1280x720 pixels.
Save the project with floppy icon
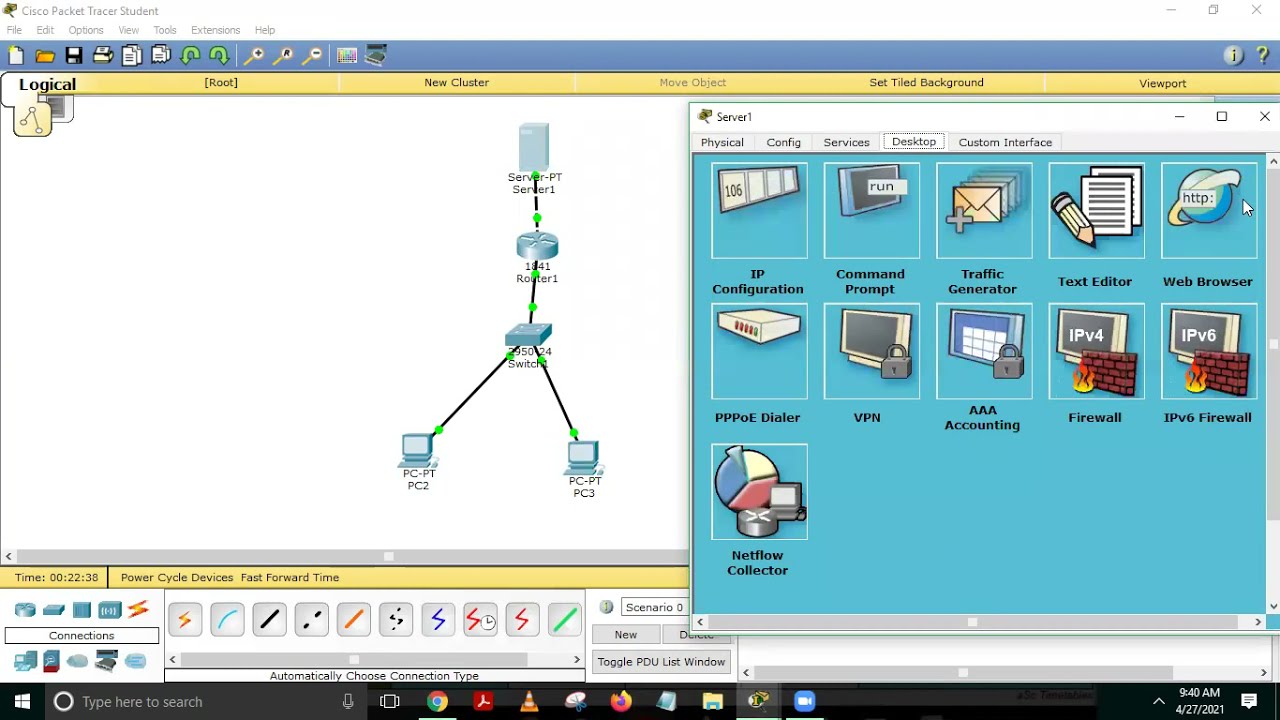point(74,56)
